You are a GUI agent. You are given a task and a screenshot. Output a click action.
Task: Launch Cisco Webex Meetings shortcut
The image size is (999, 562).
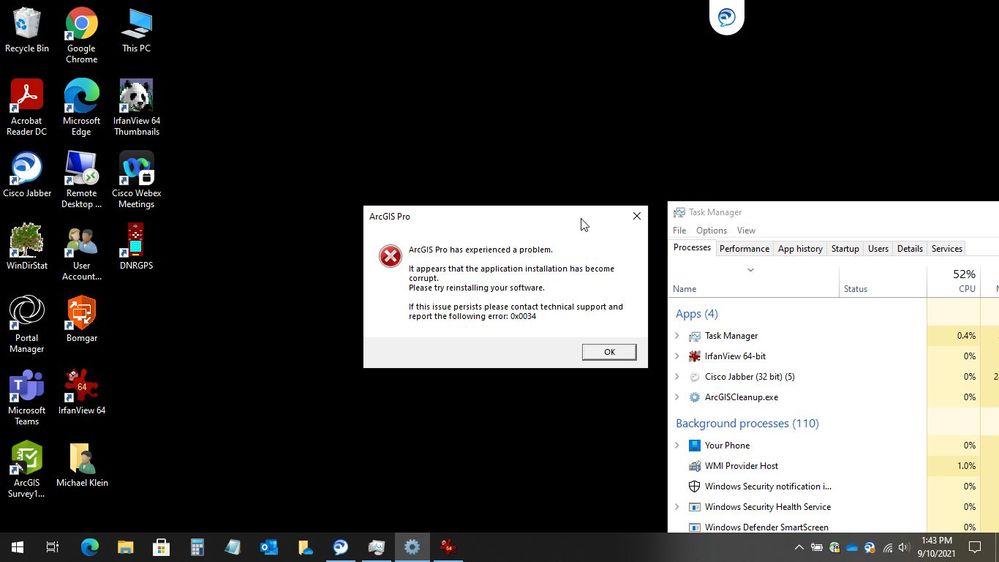[136, 180]
